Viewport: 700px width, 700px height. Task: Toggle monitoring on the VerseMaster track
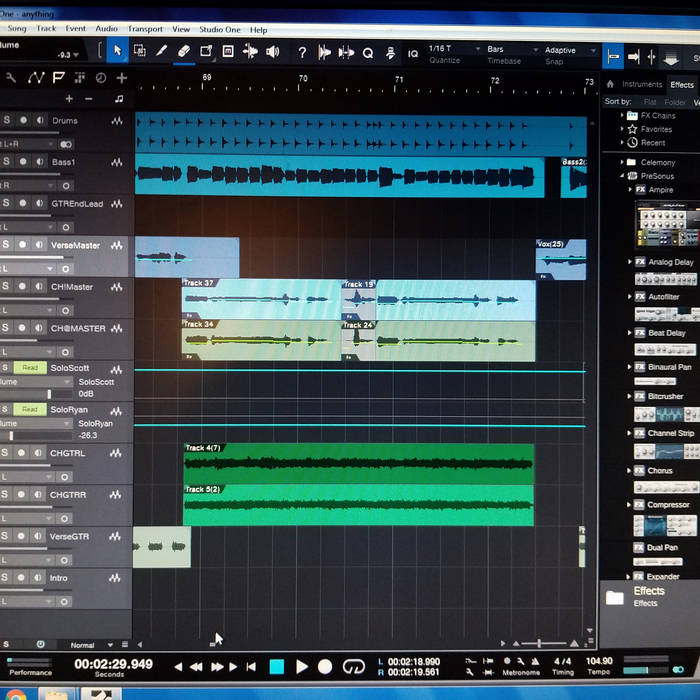(39, 245)
